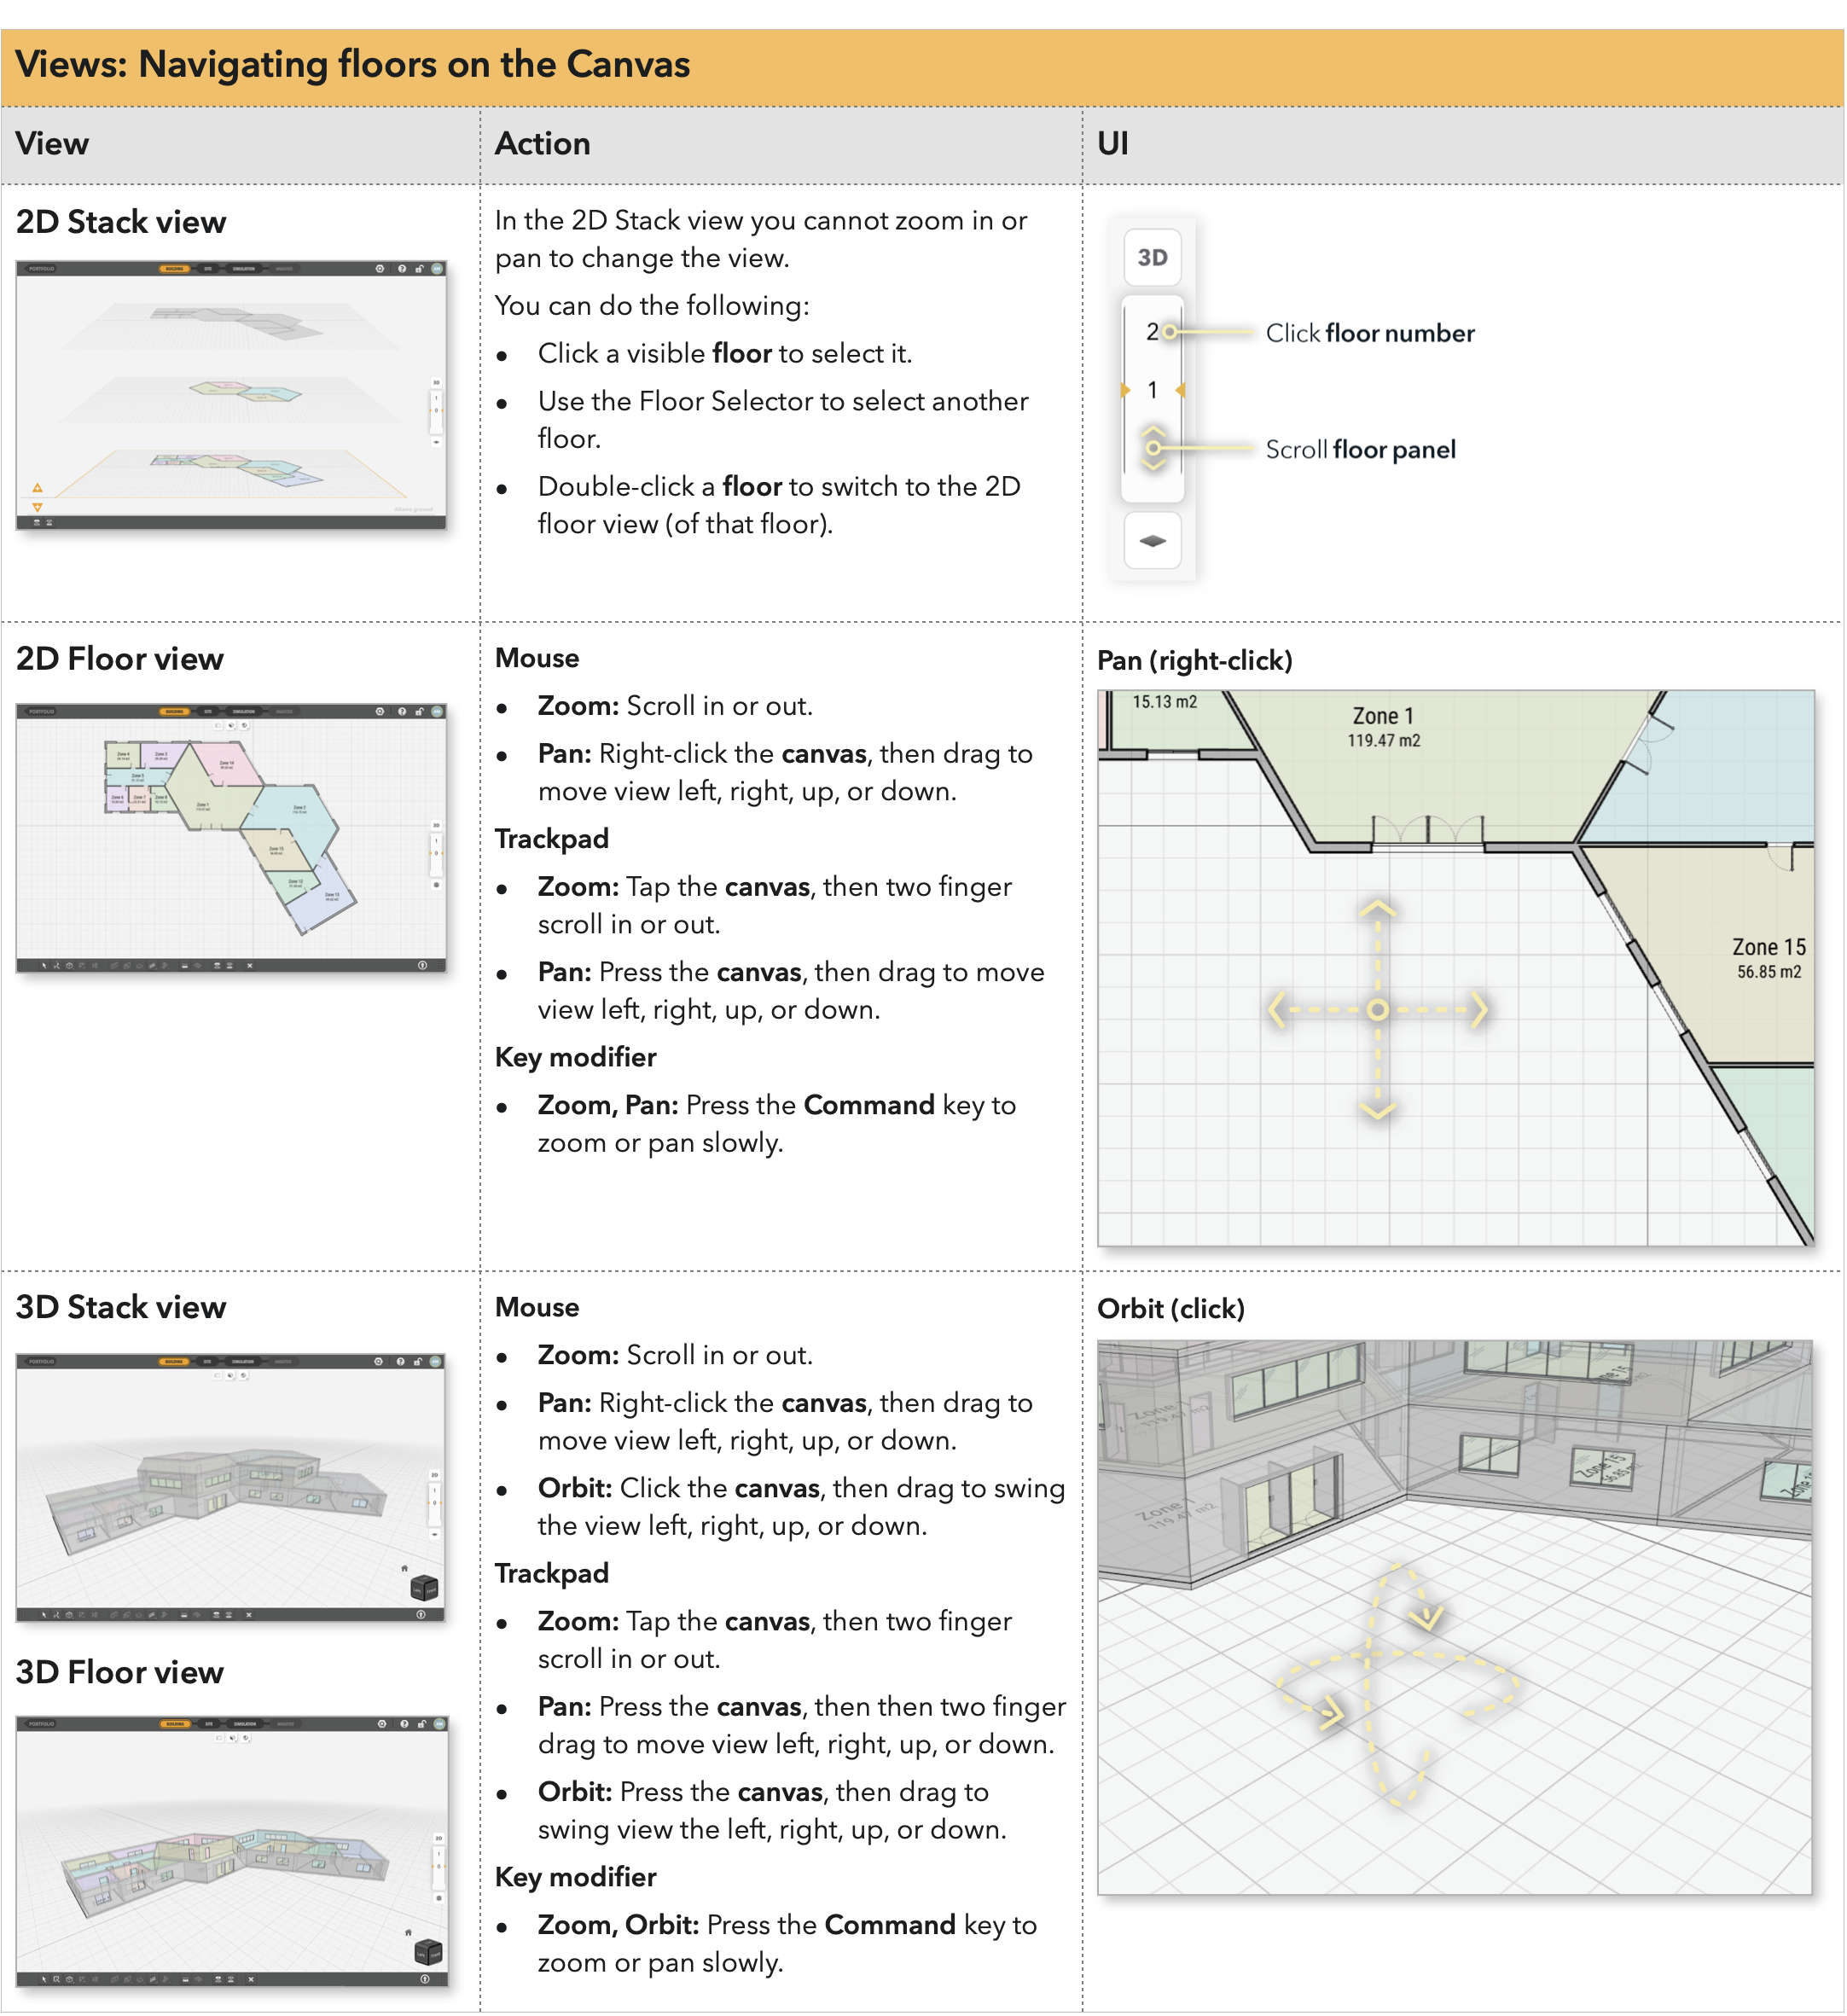Viewport: 1847px width, 2016px height.
Task: Click home icon in 3D Floor view thumbnail
Action: (408, 1932)
